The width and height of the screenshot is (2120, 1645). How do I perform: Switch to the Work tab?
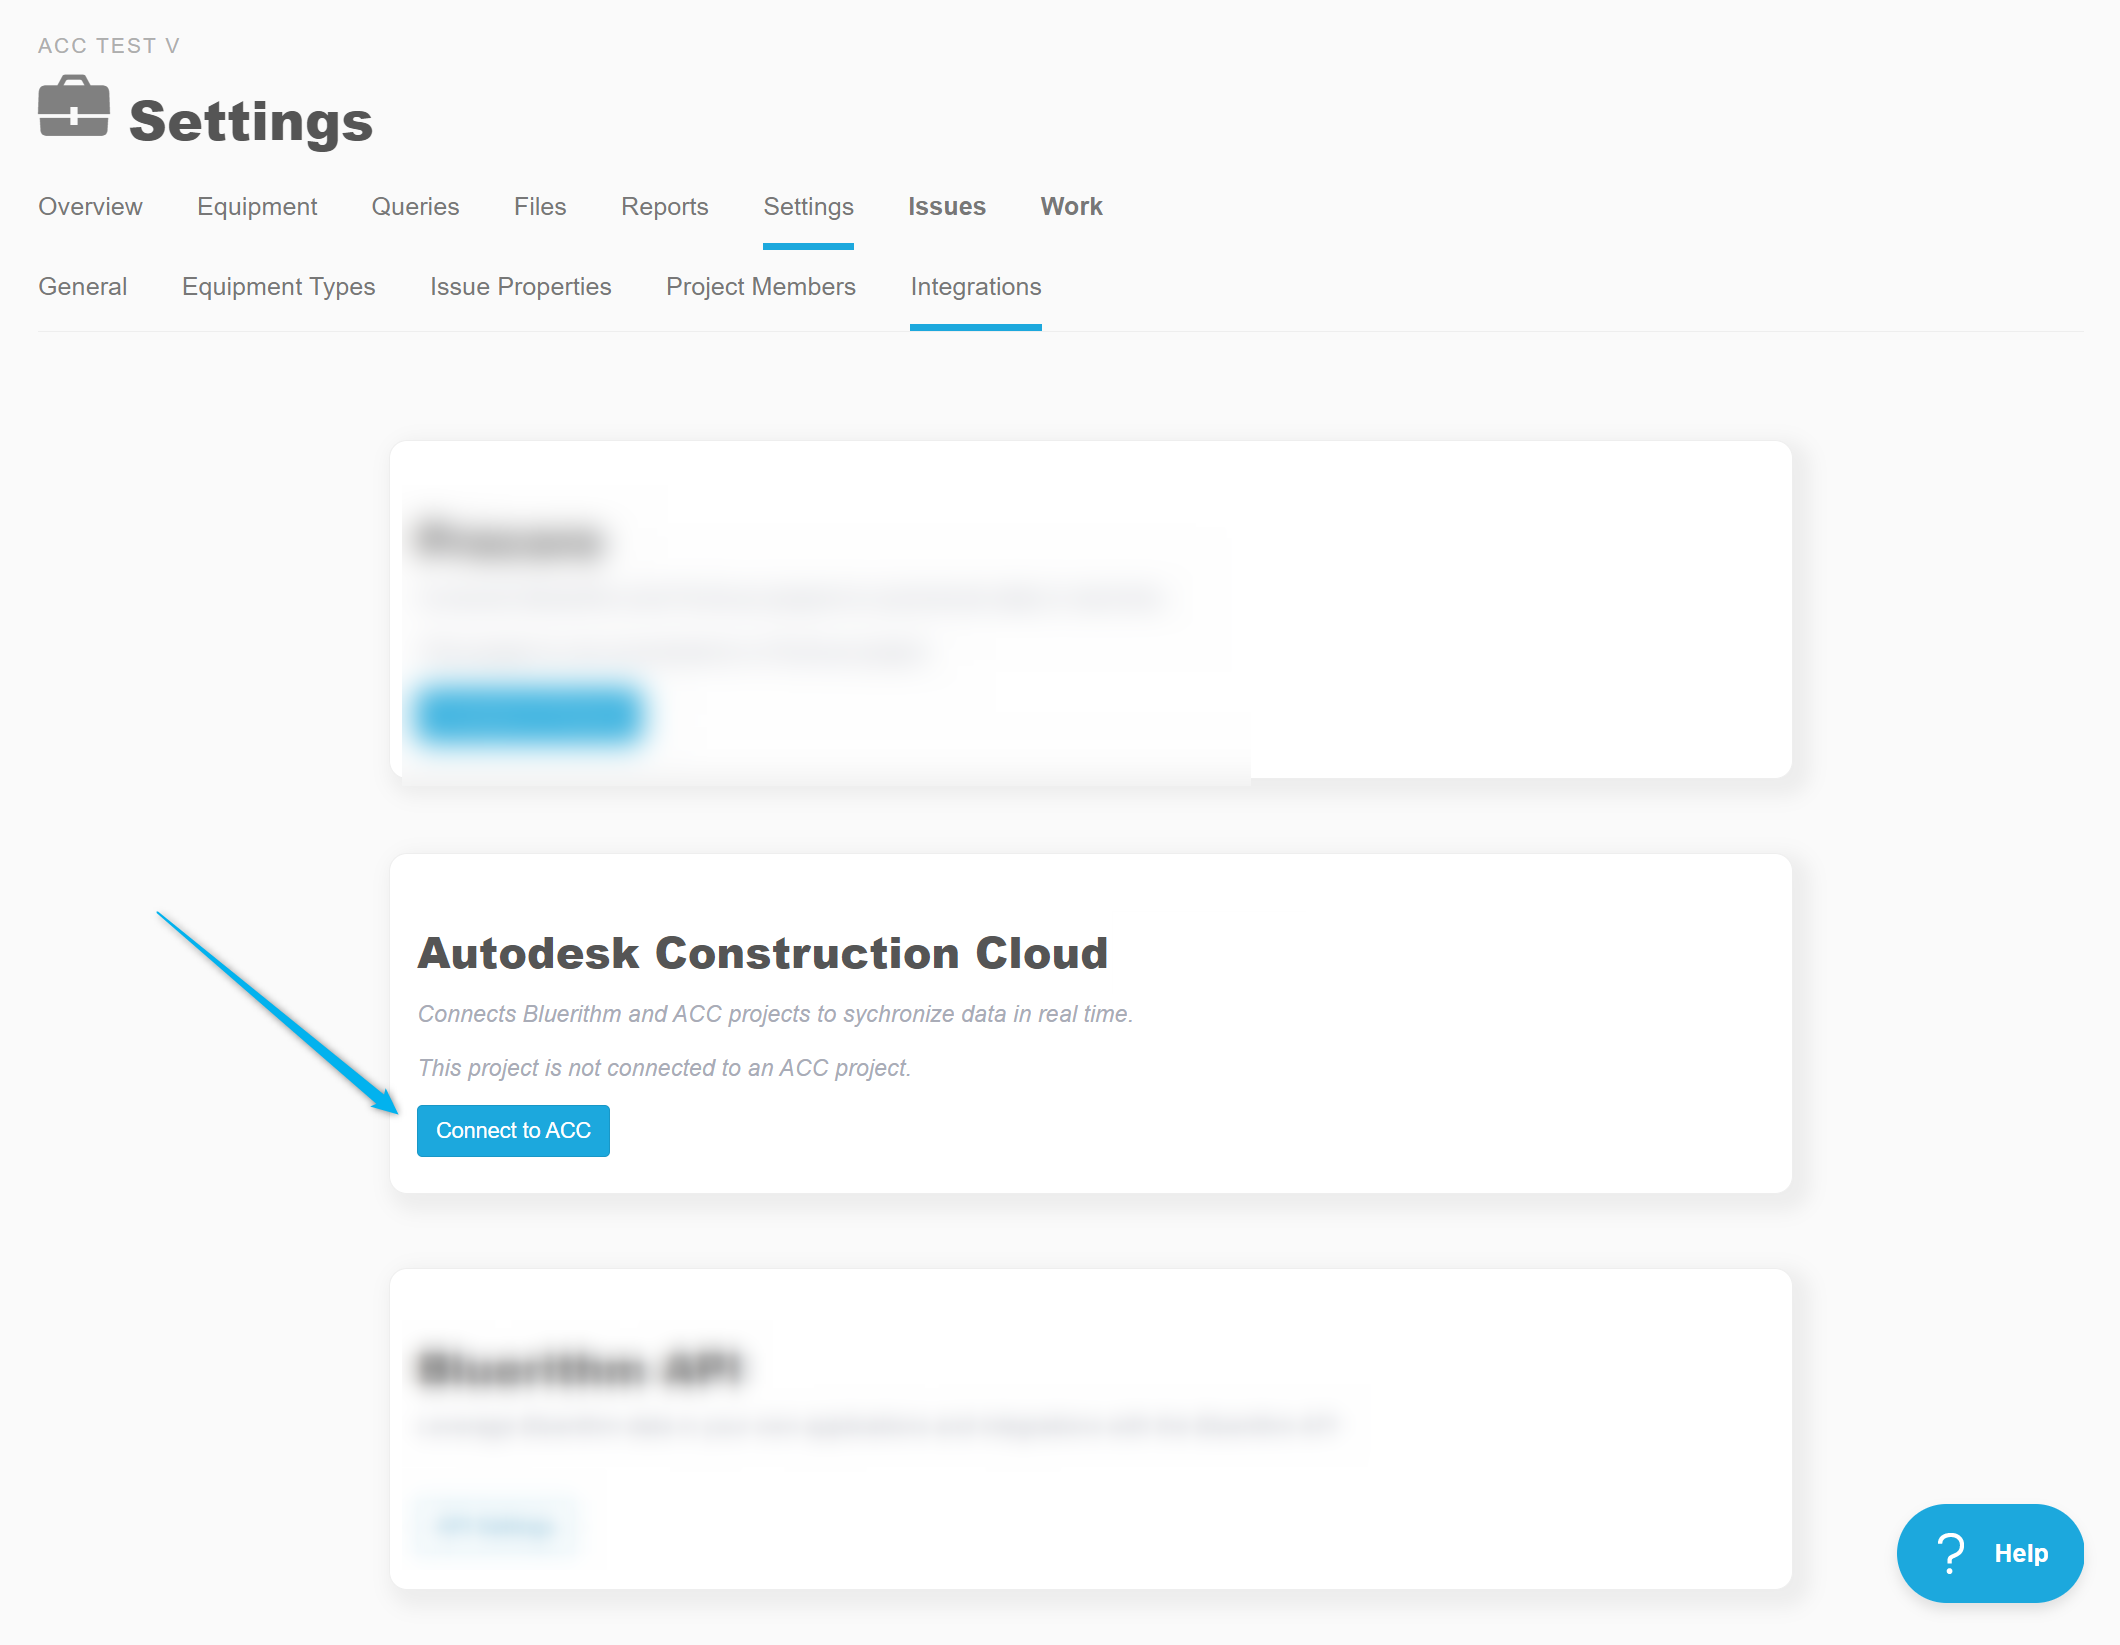click(1071, 207)
